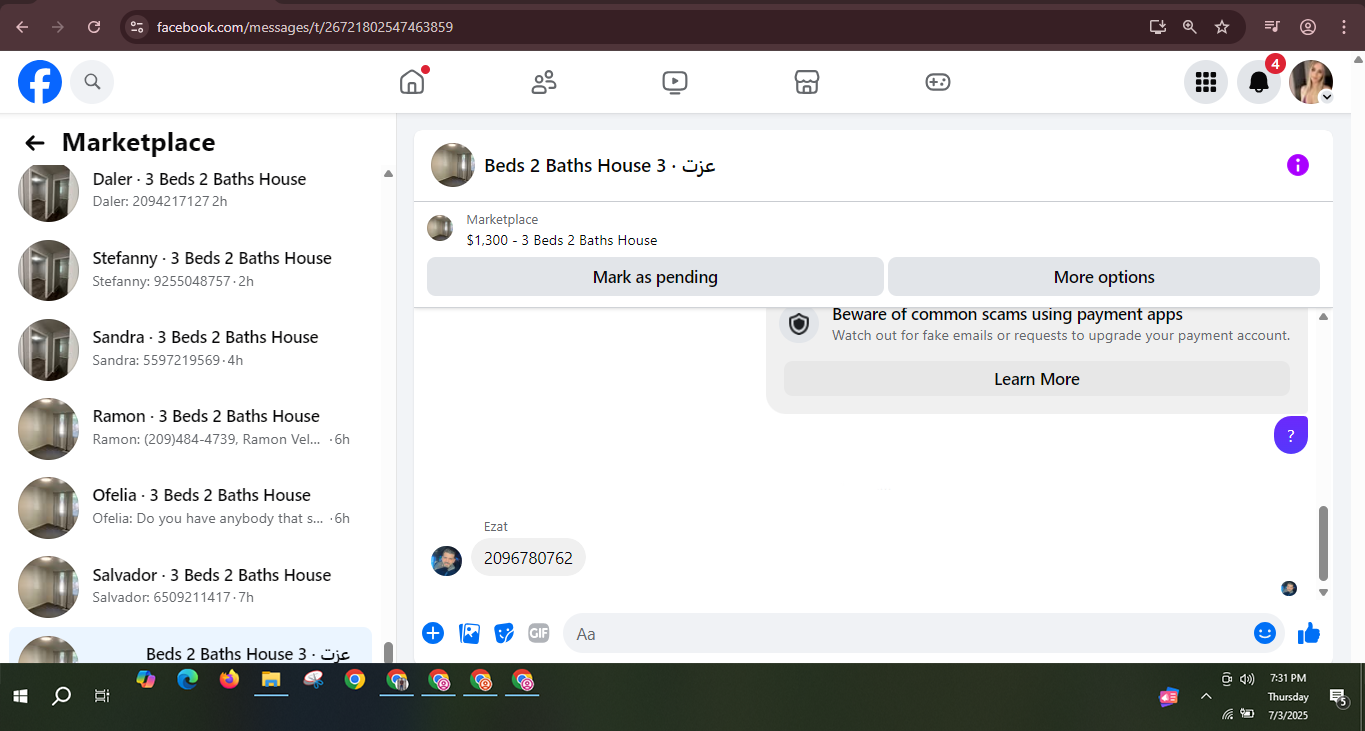Open emoji picker in message box
Screen dimensions: 1365x731
pyautogui.click(x=1265, y=633)
